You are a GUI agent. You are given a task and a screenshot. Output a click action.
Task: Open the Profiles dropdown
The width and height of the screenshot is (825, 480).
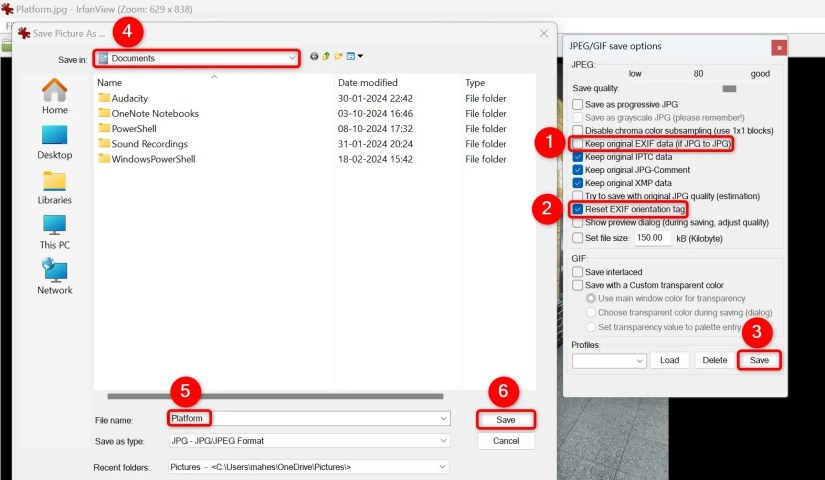coord(609,361)
